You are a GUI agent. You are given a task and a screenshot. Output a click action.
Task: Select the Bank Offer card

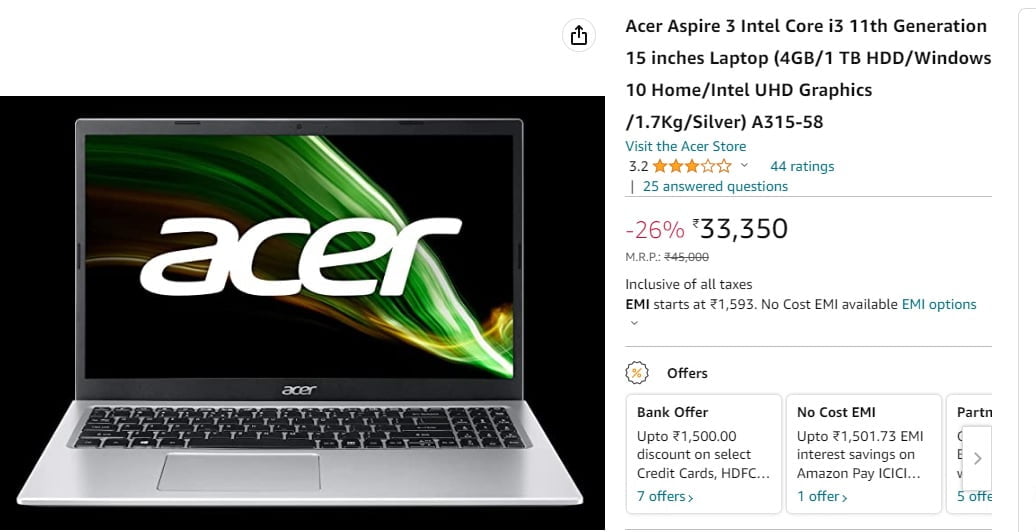tap(704, 454)
